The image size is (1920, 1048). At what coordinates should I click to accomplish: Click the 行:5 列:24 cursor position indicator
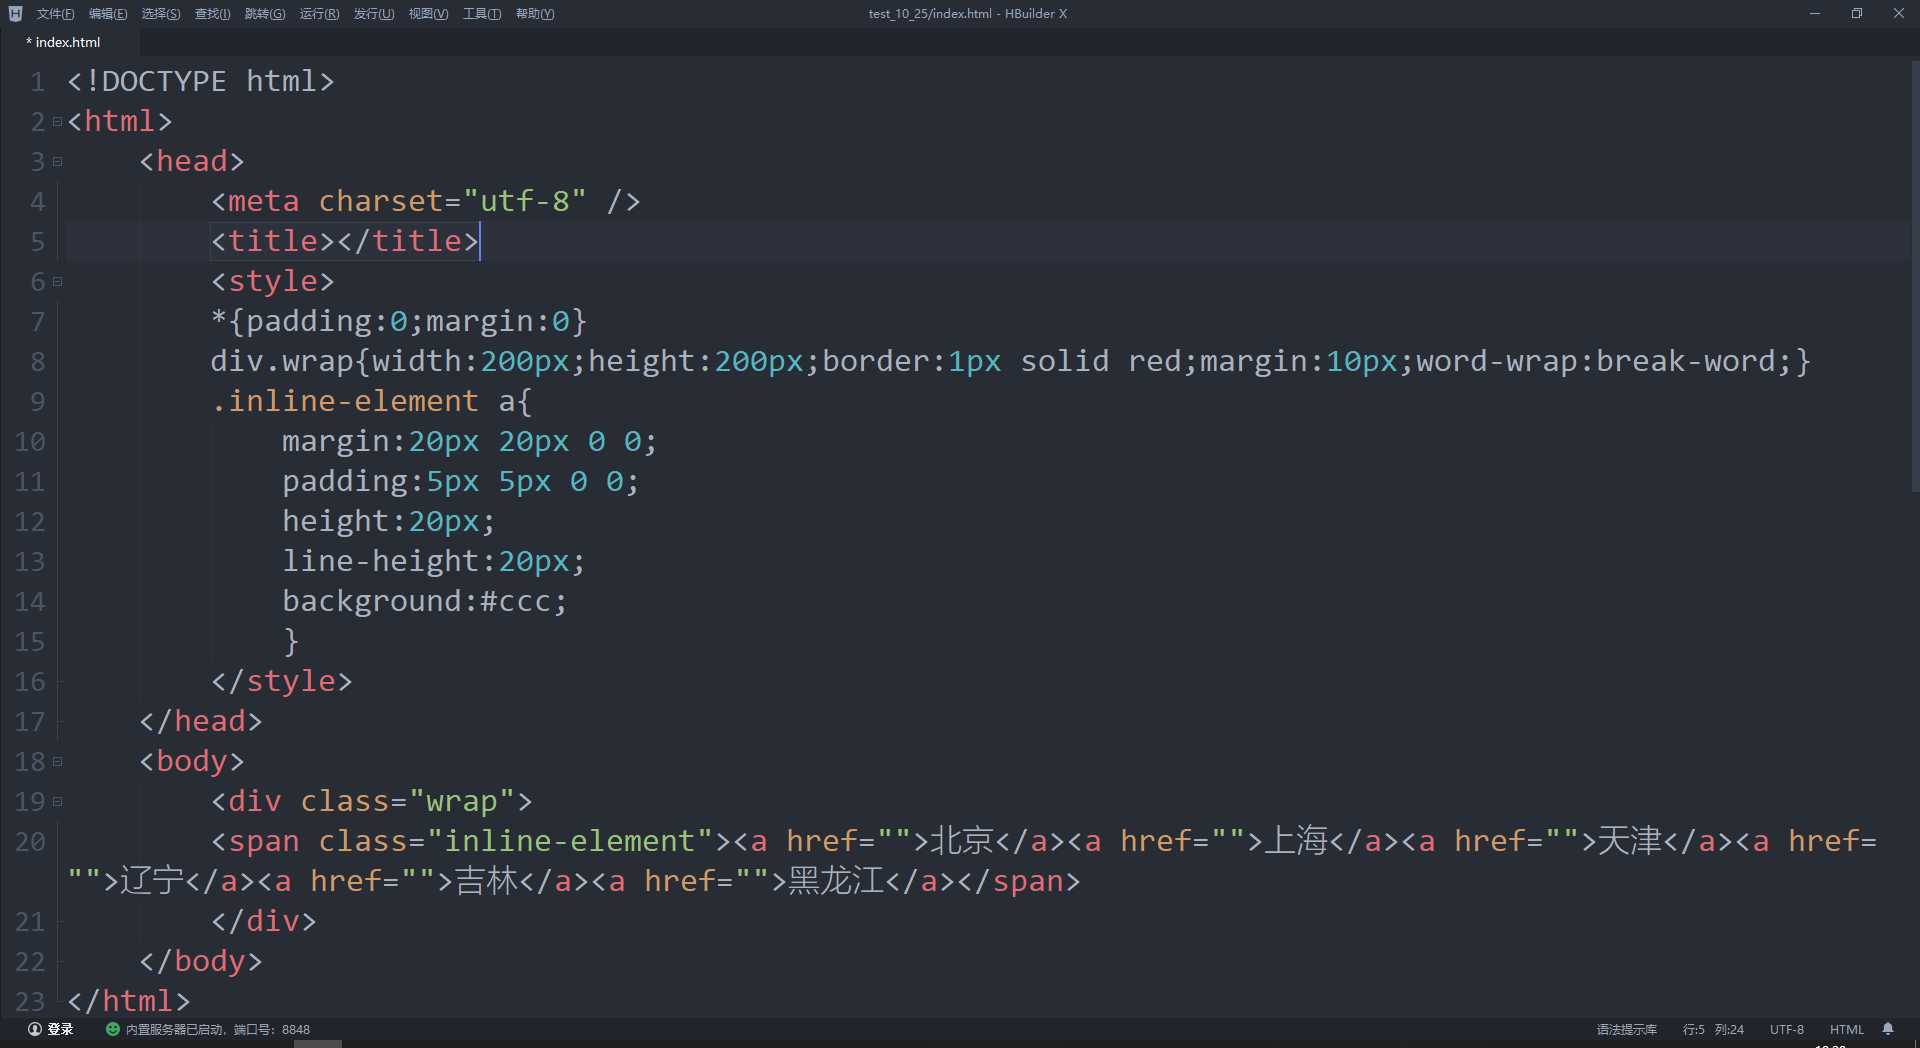click(x=1713, y=1029)
